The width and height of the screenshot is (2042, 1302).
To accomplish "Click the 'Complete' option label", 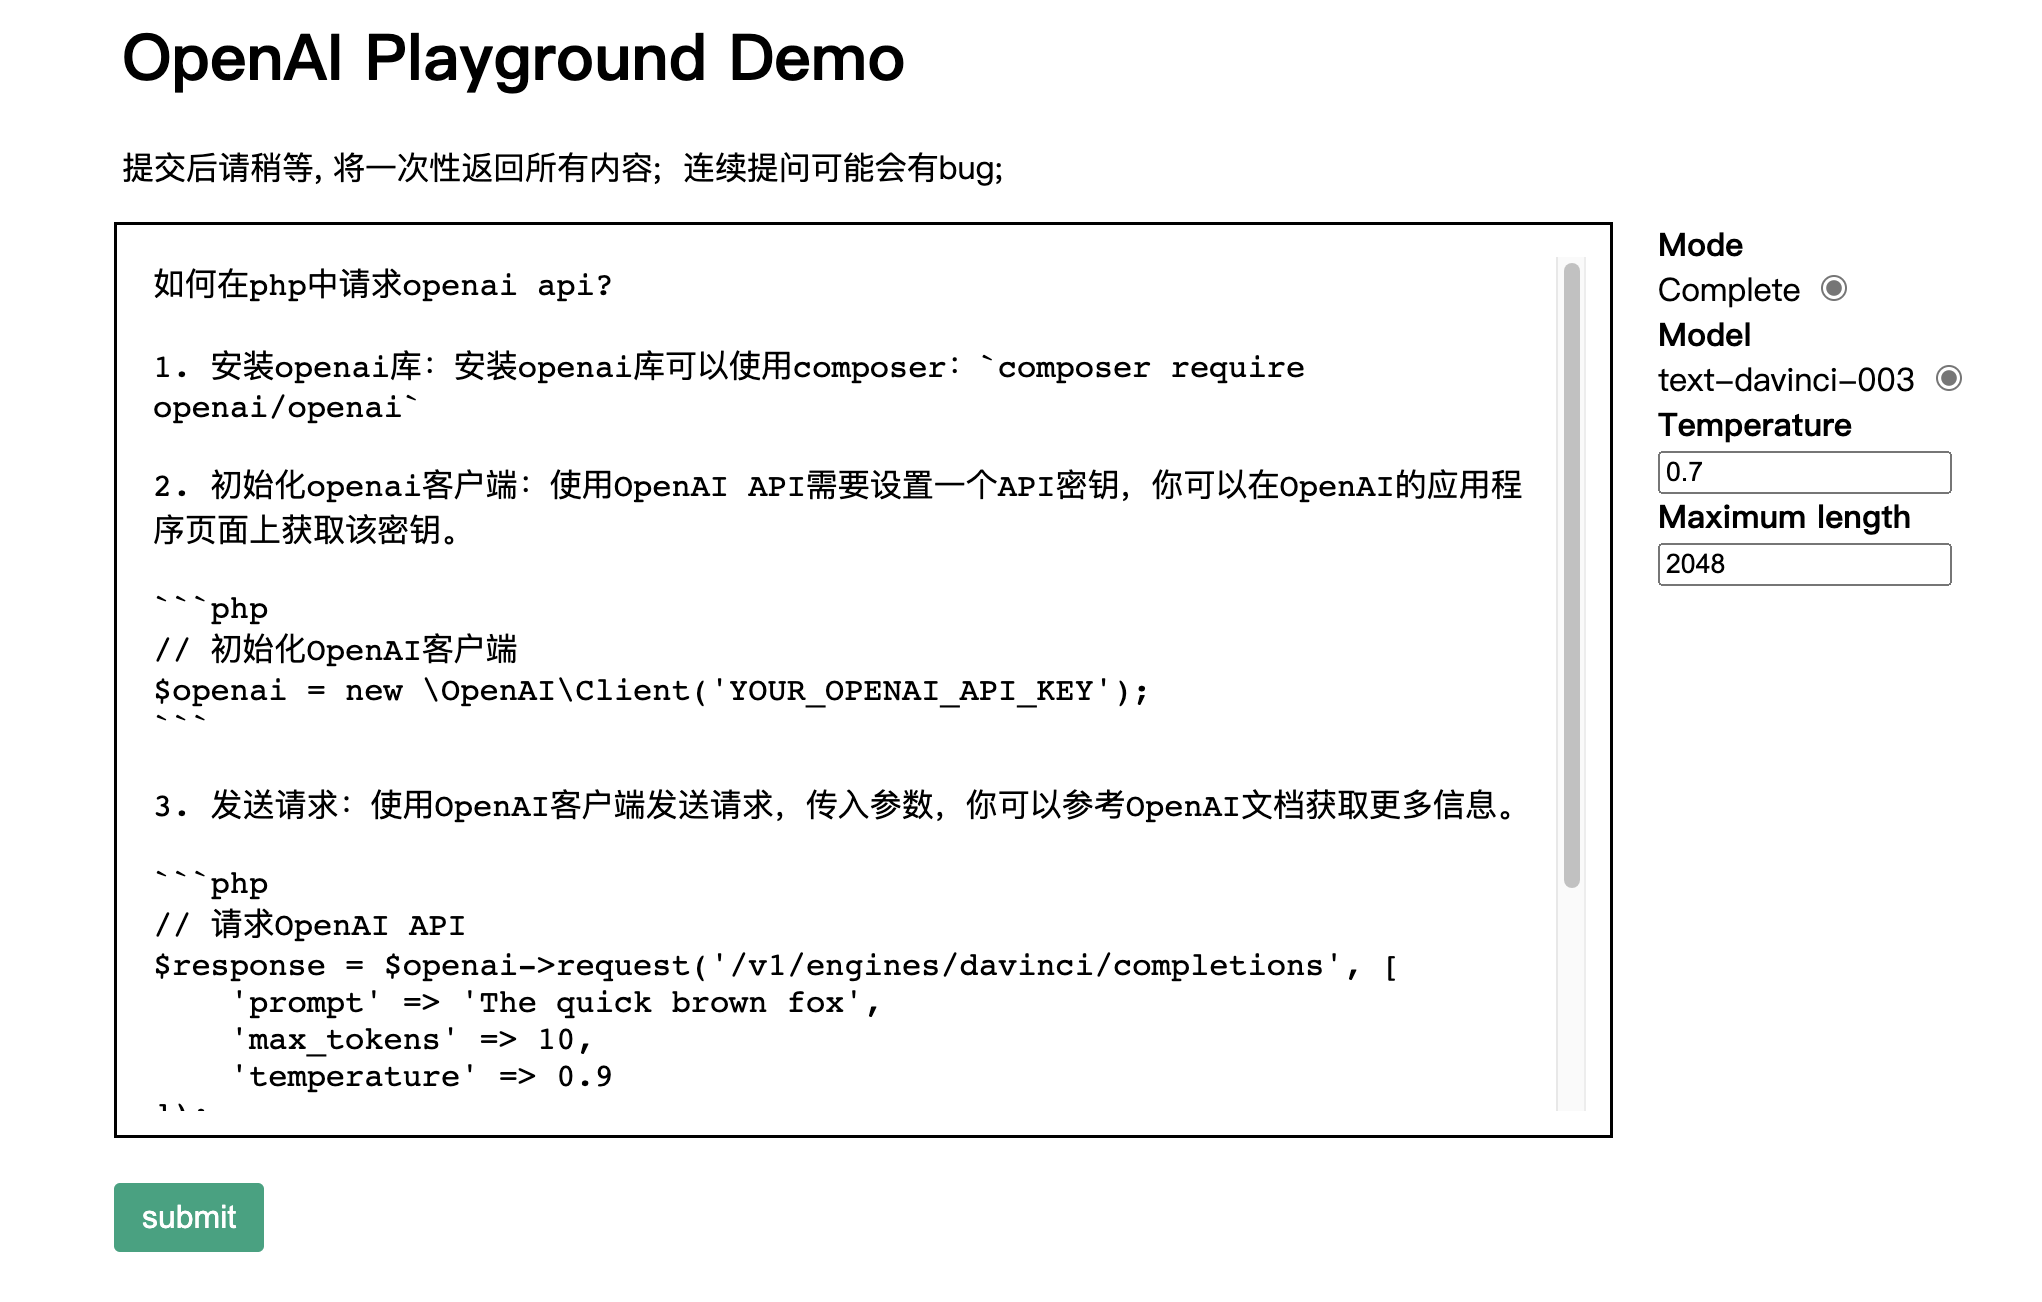I will pos(1728,290).
